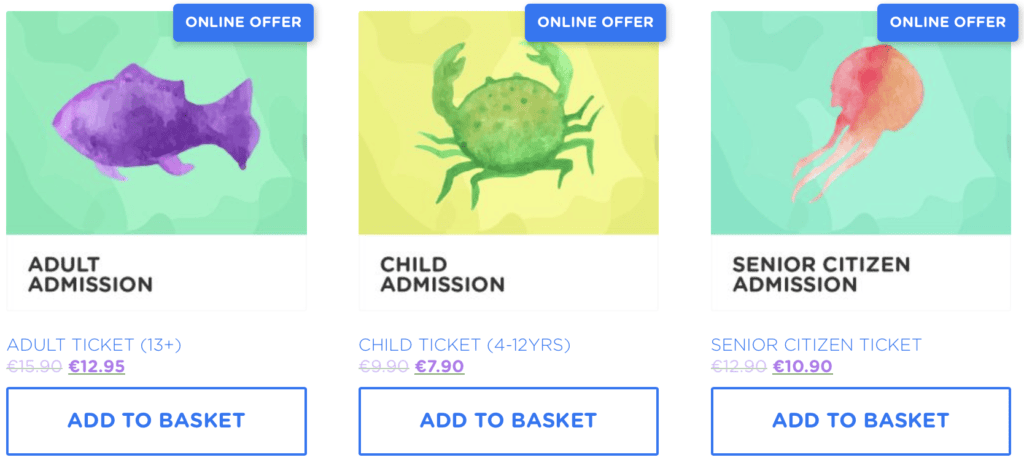Click the Child Admission heading text
This screenshot has width=1024, height=468.
tap(442, 274)
